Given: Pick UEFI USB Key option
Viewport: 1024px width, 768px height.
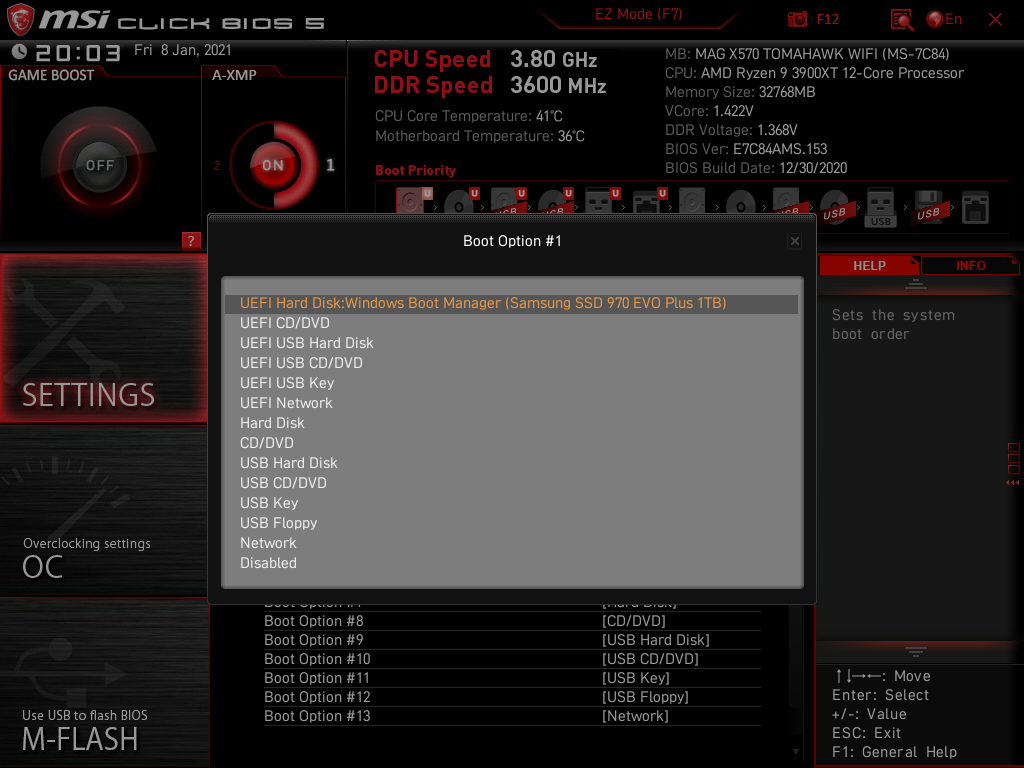Looking at the screenshot, I should 511,383.
